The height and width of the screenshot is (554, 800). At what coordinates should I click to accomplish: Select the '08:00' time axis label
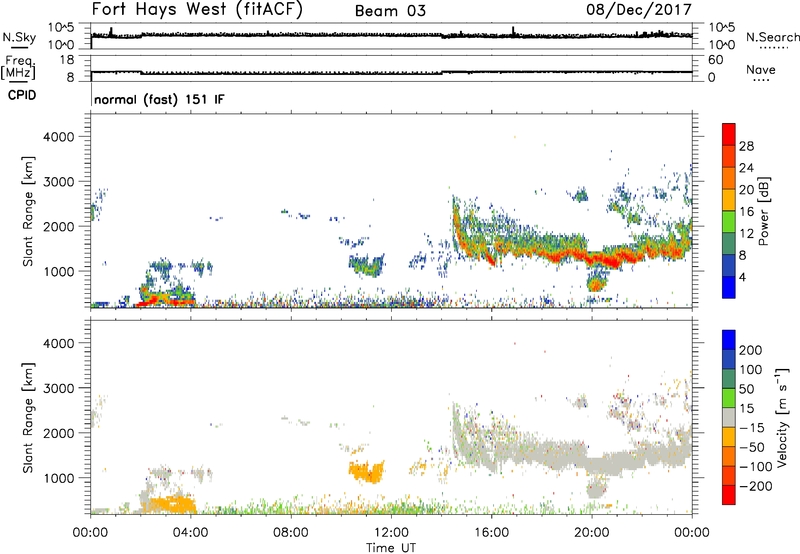(x=291, y=533)
